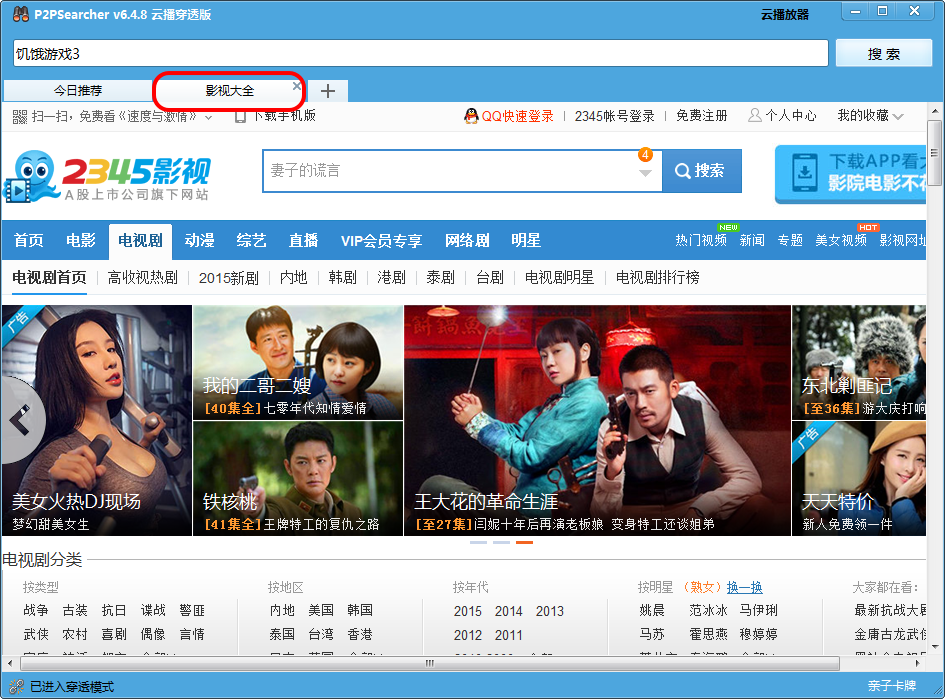
Task: Click the orange 4 notification badge
Action: (x=645, y=154)
